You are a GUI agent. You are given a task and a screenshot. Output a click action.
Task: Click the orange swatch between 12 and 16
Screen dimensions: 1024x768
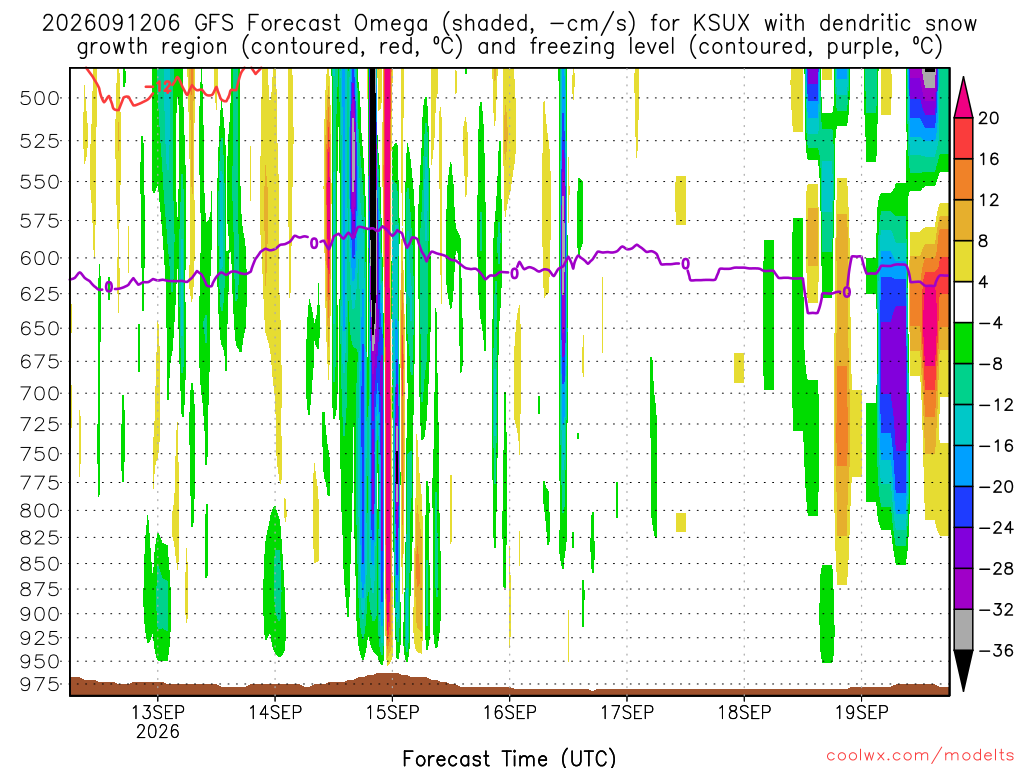[x=963, y=179]
